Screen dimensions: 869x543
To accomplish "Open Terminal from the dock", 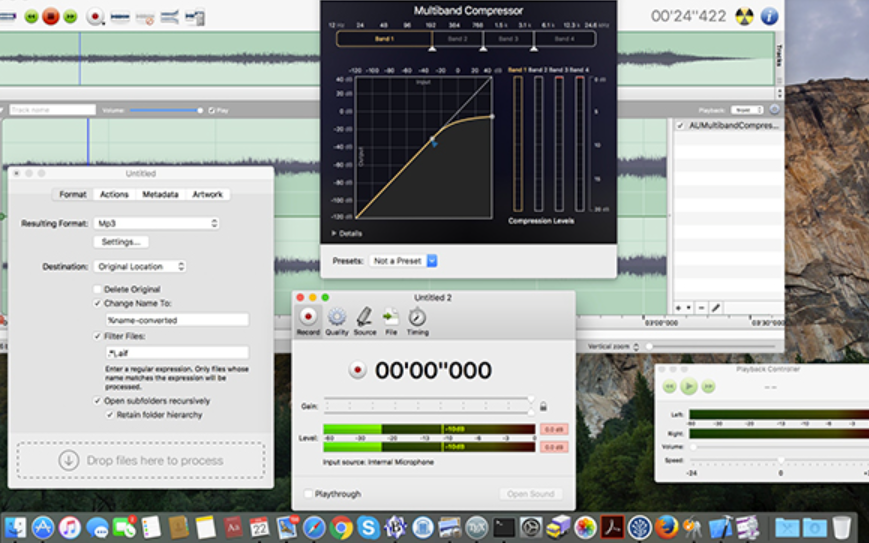I will pos(504,527).
